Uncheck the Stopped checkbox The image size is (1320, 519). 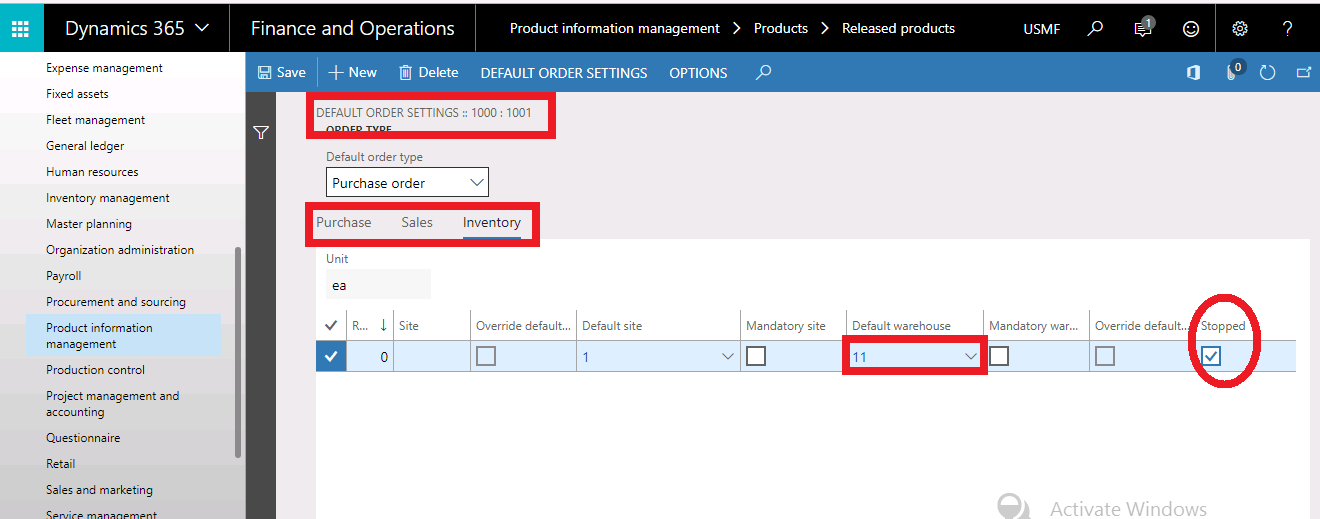pos(1211,356)
